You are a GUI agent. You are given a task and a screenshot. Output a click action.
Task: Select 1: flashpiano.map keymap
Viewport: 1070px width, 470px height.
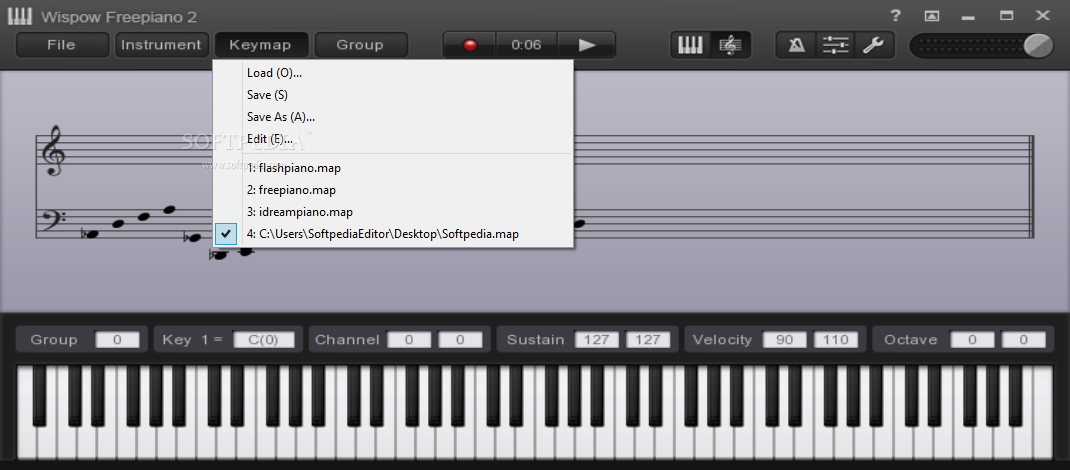[x=393, y=168]
